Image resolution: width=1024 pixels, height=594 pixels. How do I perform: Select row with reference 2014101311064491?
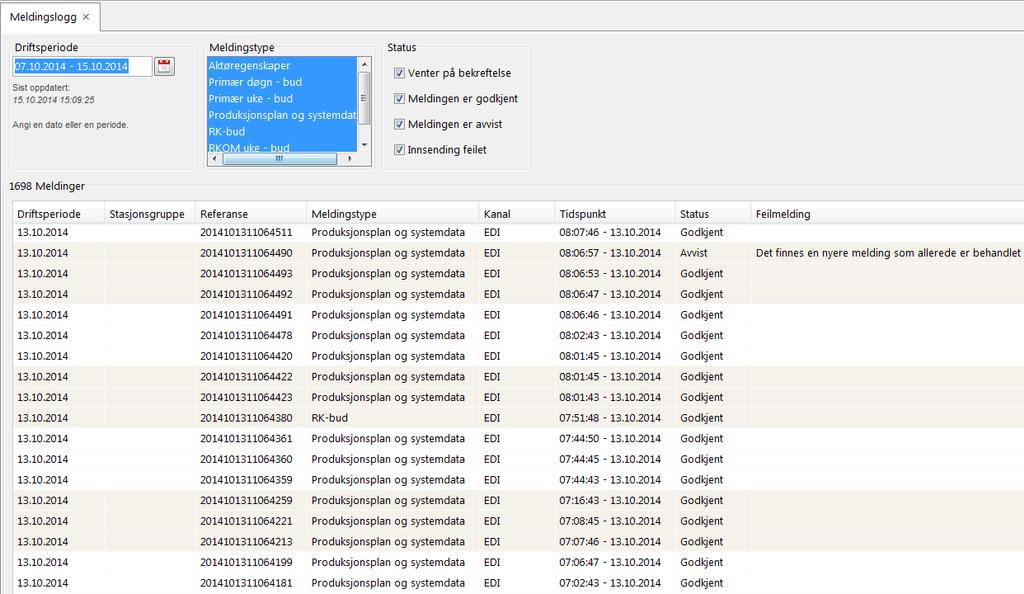(x=519, y=315)
